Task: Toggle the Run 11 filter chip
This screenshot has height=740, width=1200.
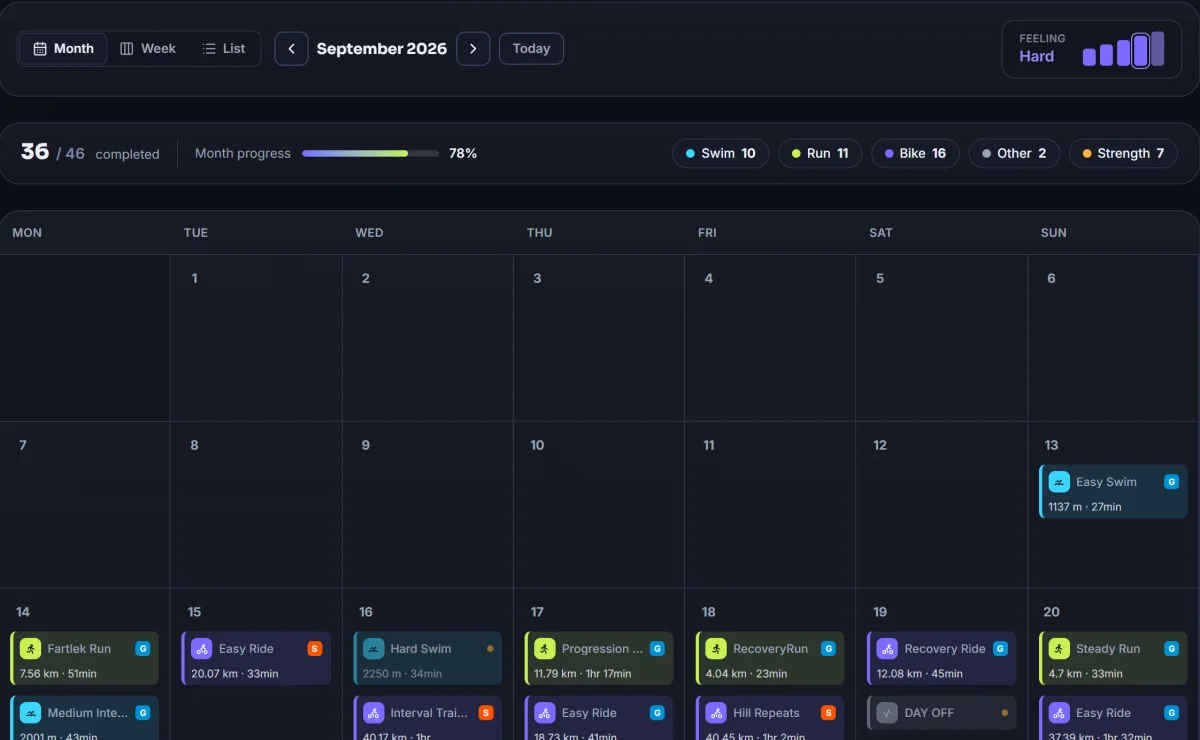Action: (820, 153)
